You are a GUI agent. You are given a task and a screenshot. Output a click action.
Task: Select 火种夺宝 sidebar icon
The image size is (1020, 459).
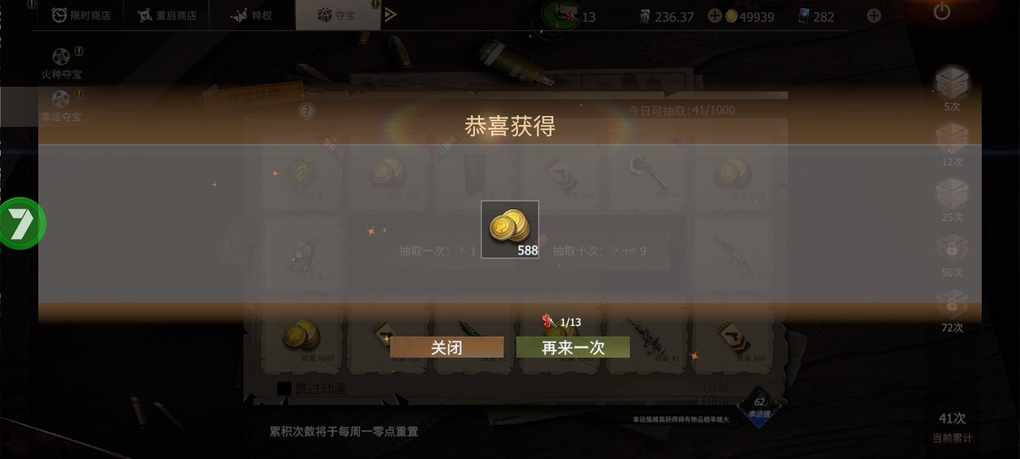pos(61,64)
